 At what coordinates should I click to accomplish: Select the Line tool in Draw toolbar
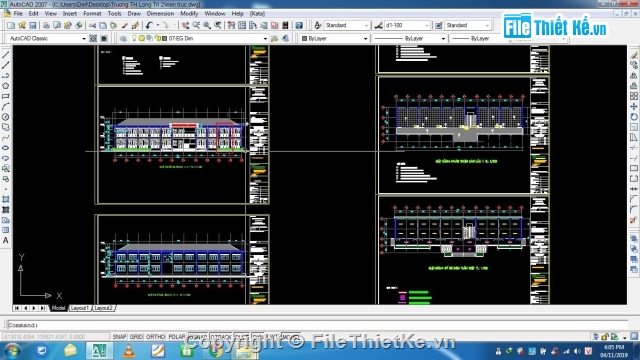(6, 55)
